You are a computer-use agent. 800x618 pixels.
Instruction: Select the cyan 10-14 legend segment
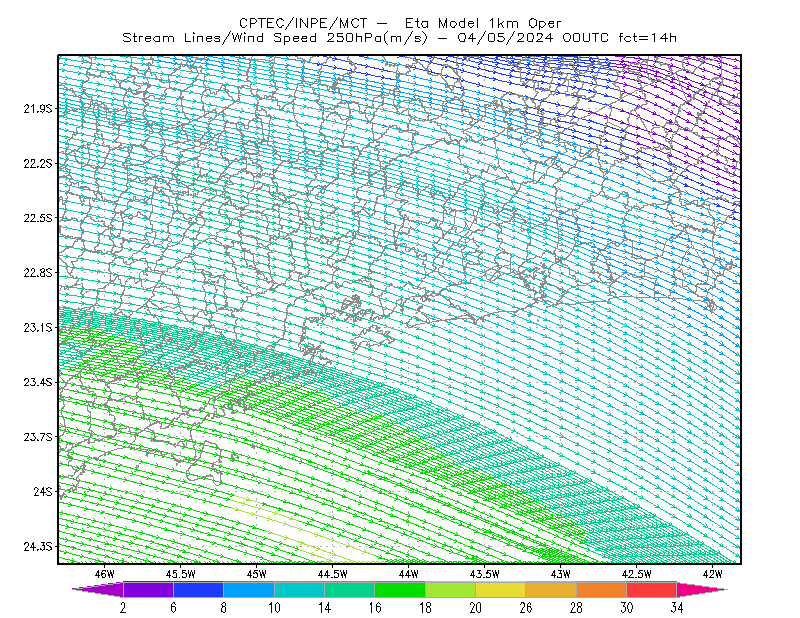pos(299,589)
